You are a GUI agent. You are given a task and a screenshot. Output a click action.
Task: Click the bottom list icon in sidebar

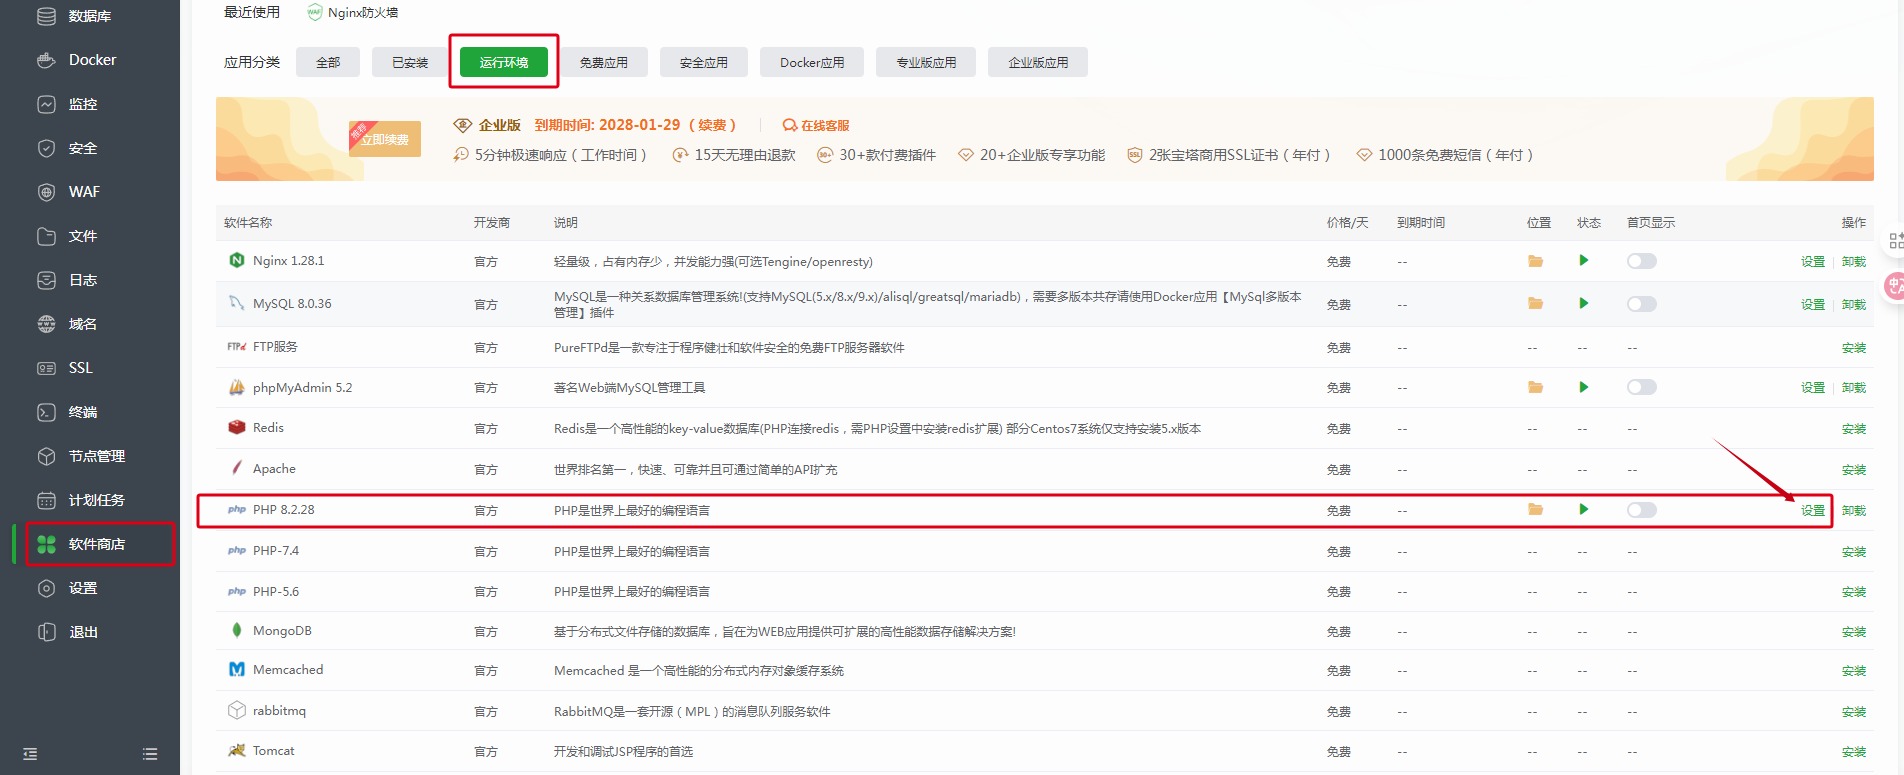point(150,754)
